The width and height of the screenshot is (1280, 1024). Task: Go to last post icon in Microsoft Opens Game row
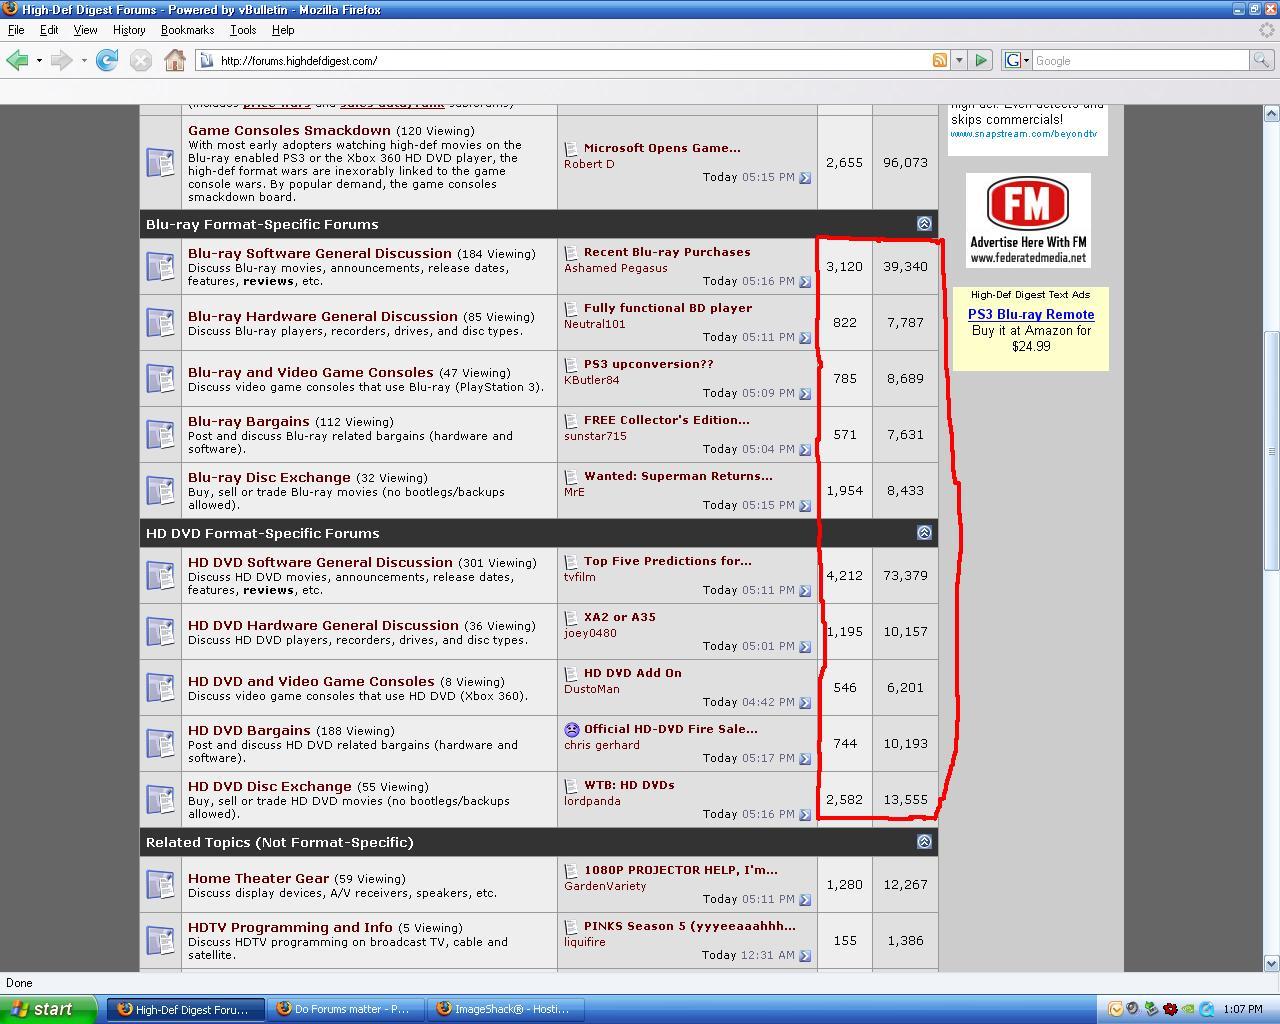[x=804, y=178]
